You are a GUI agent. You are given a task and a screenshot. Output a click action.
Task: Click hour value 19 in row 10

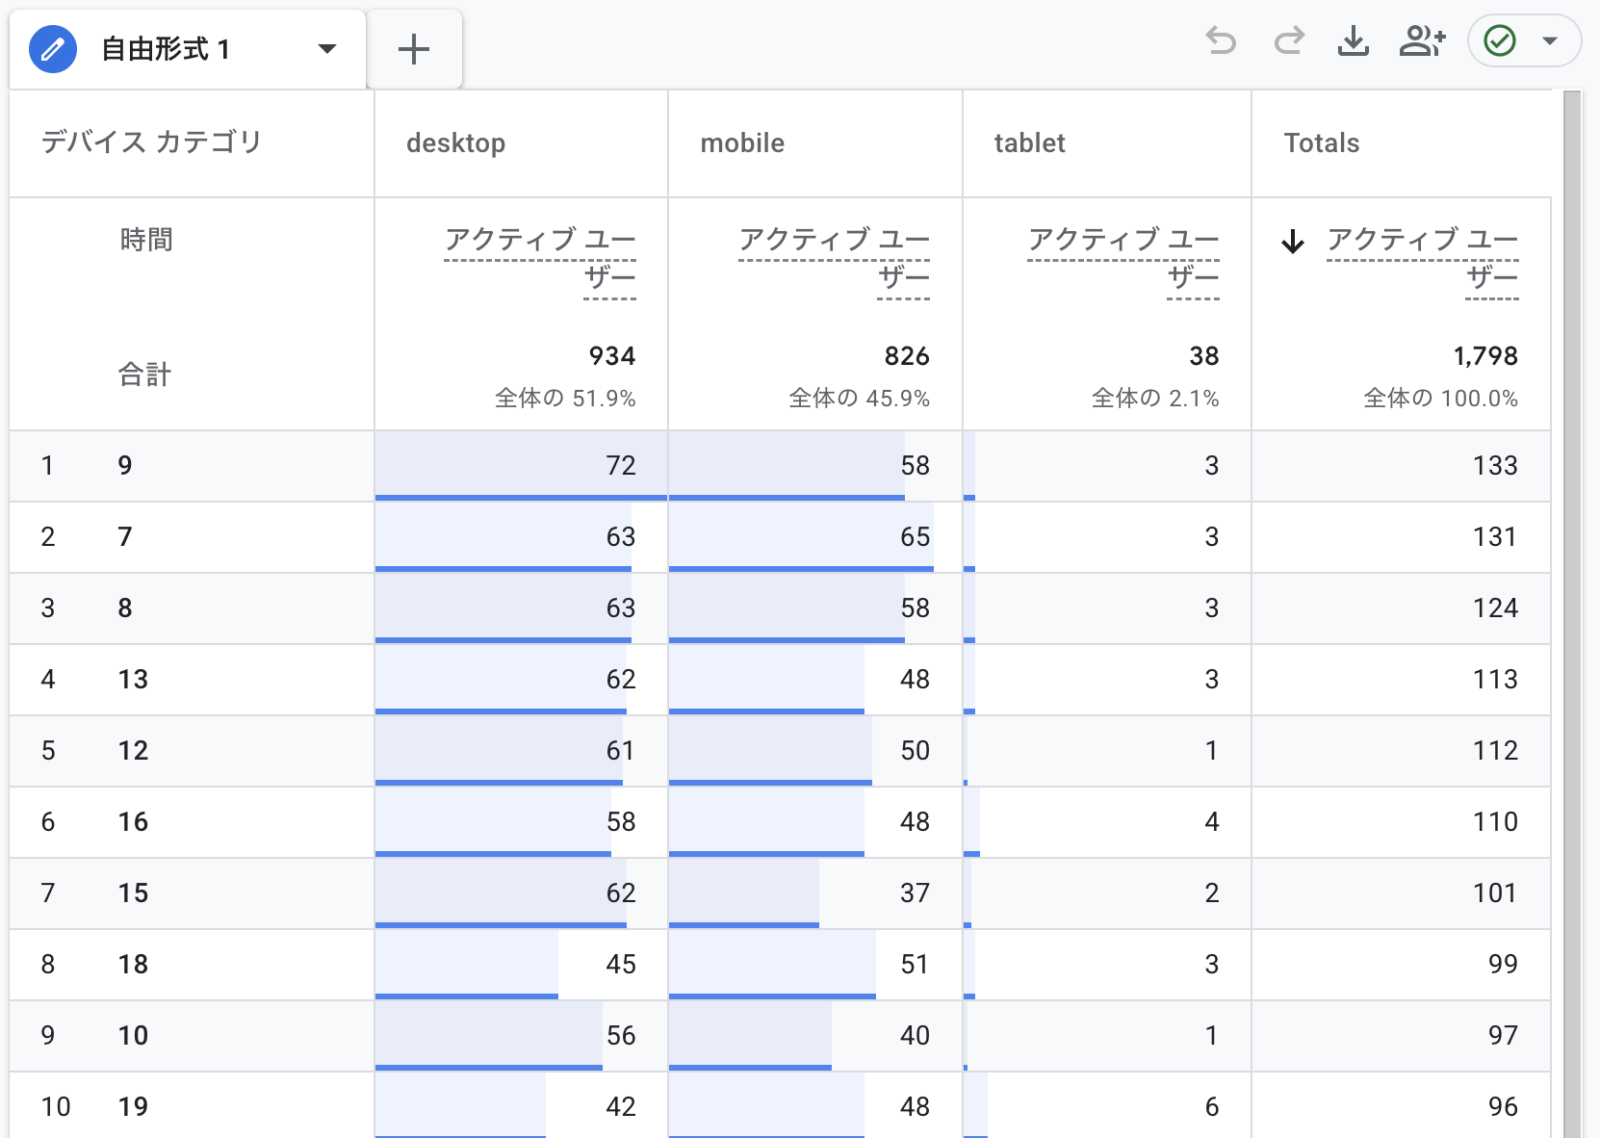click(133, 1106)
